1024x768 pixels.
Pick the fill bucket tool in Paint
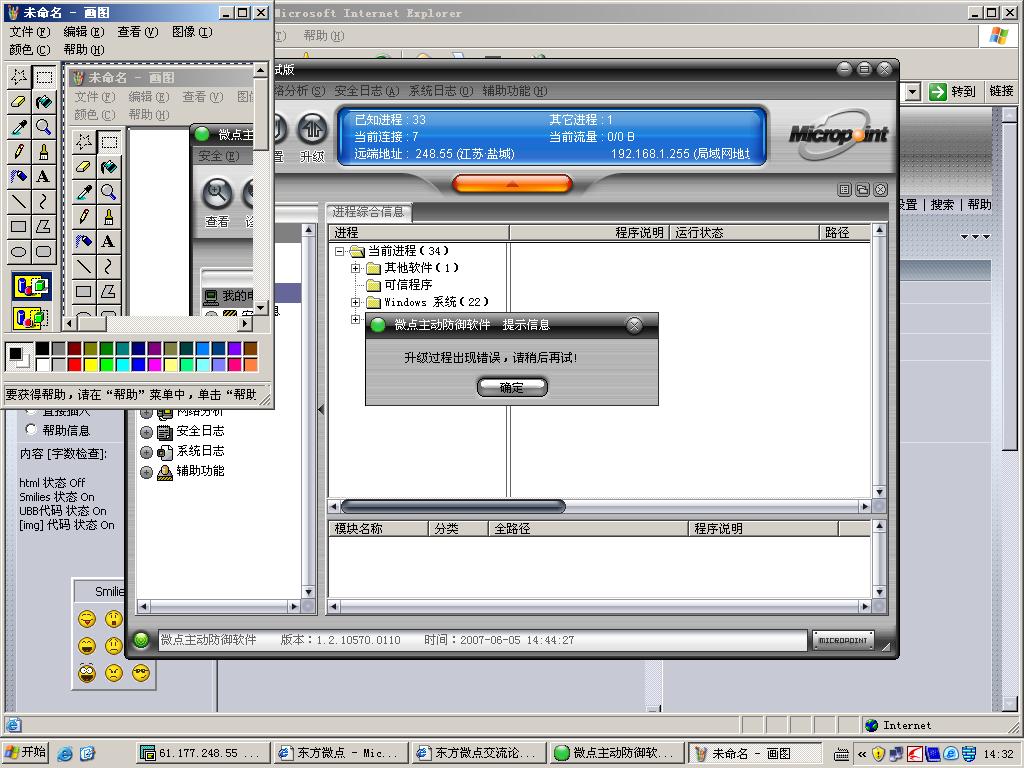coord(44,102)
